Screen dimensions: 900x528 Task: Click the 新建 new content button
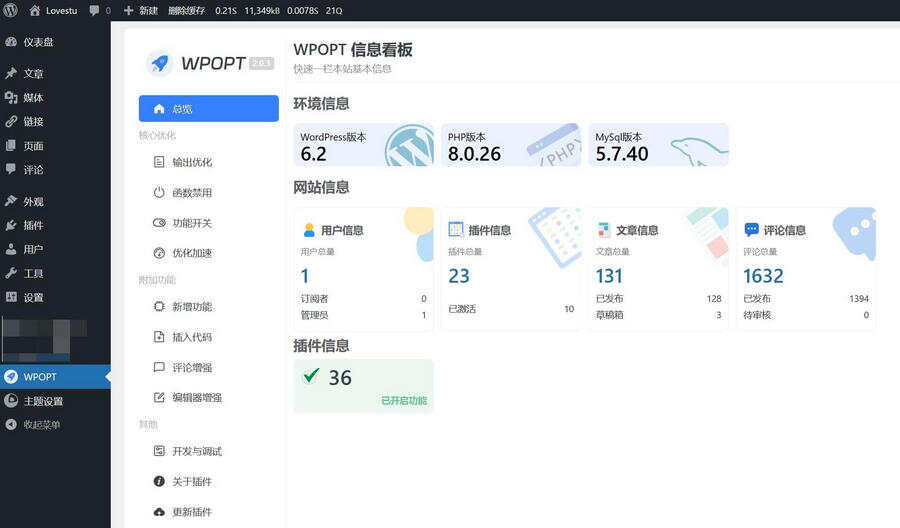[140, 10]
